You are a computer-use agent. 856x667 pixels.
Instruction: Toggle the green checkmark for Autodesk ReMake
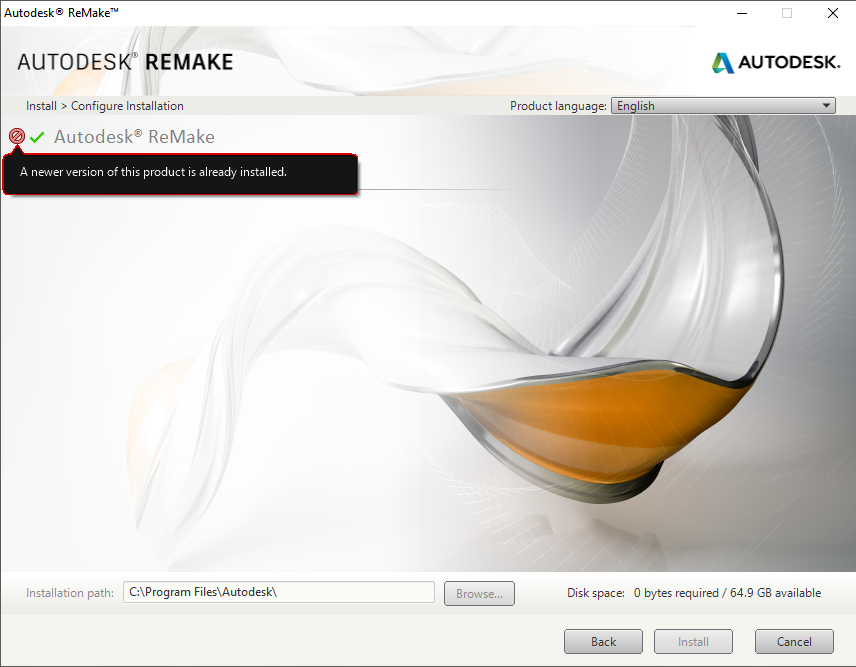(37, 137)
